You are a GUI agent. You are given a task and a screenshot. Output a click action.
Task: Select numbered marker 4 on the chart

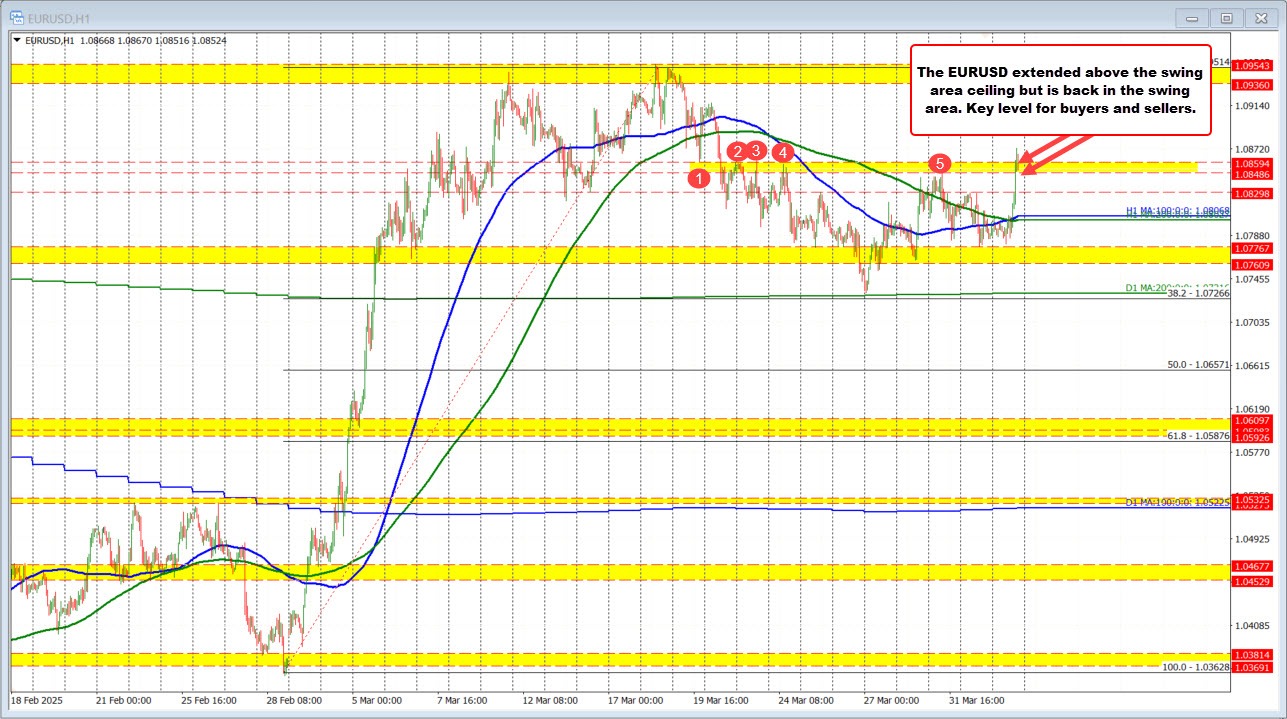pyautogui.click(x=784, y=152)
